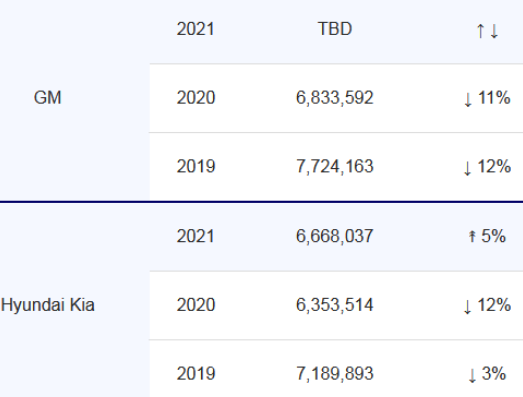
Task: Click Hyundai Kia 2021 sales 6,668,037
Action: (x=335, y=236)
